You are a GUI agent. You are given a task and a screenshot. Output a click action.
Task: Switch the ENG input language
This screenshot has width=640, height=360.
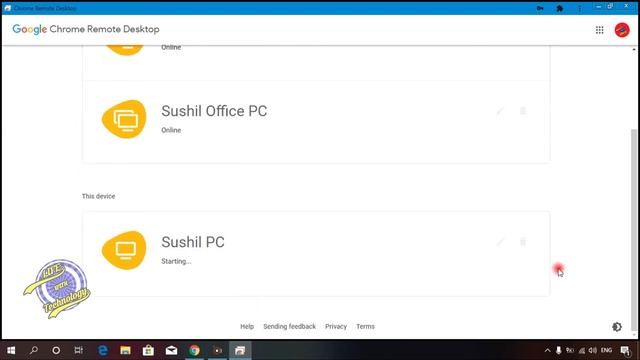point(607,350)
